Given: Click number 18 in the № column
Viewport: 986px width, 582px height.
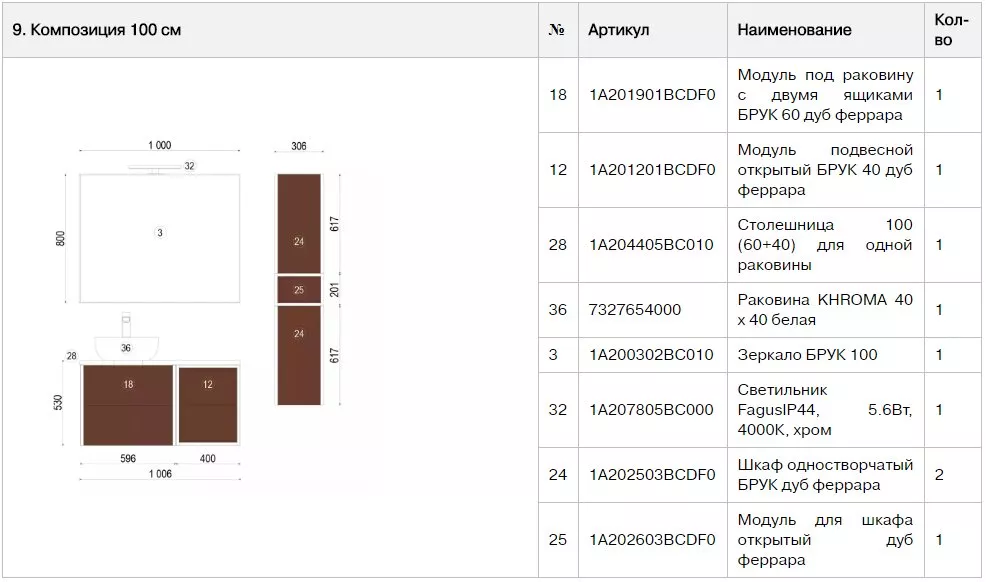Looking at the screenshot, I should pos(557,95).
